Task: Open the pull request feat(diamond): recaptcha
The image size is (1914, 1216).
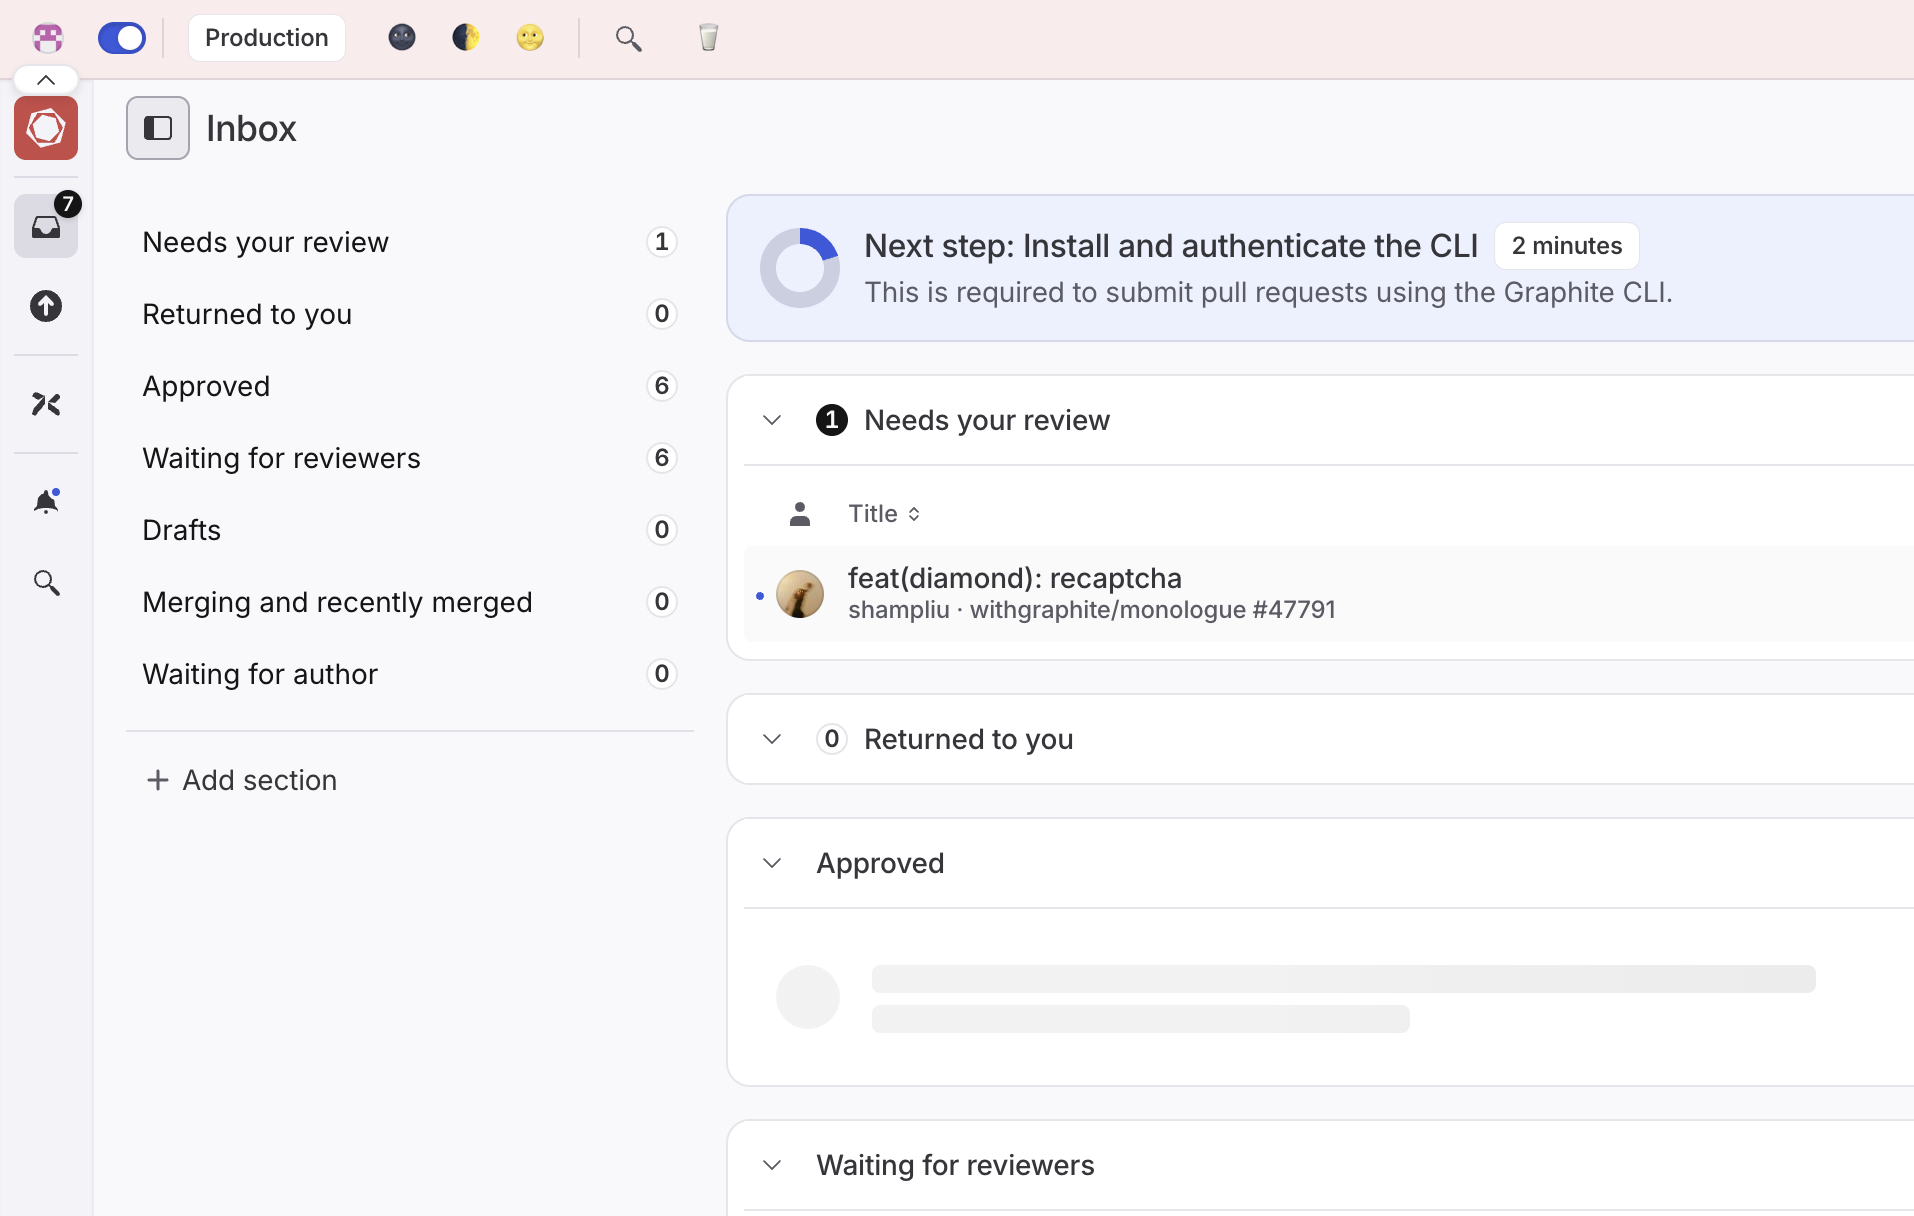Action: click(1014, 578)
